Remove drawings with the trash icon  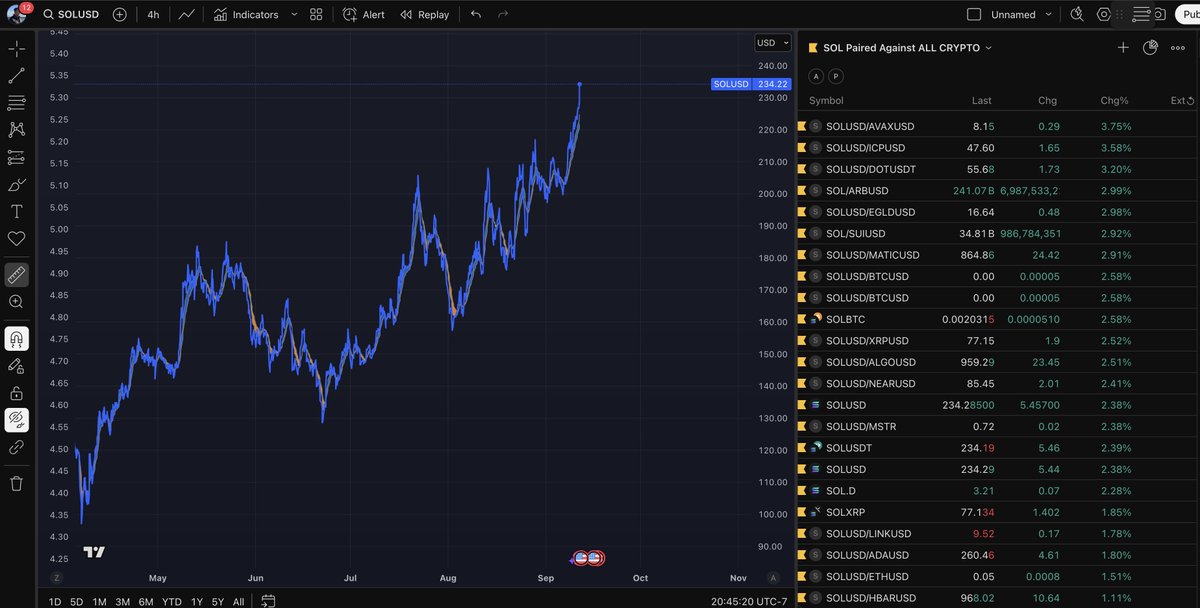coord(17,483)
